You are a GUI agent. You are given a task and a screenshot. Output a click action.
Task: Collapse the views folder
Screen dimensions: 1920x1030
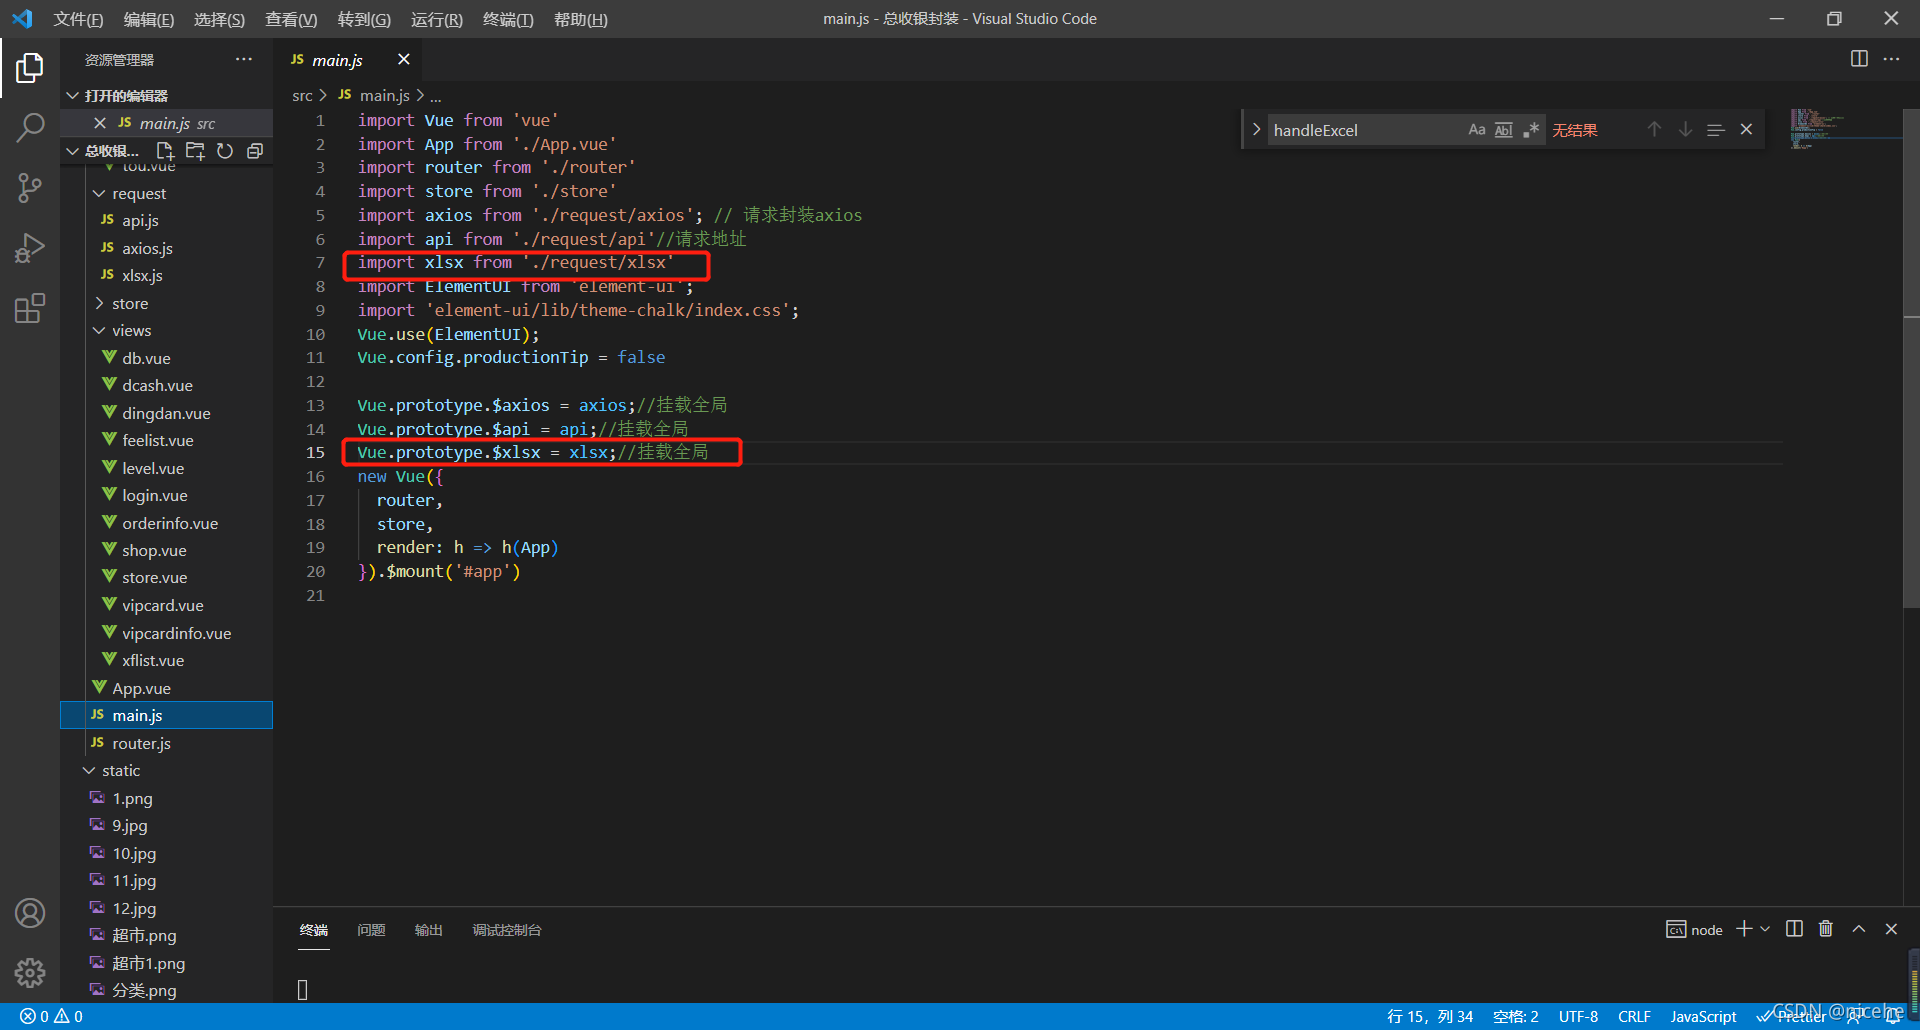(131, 330)
